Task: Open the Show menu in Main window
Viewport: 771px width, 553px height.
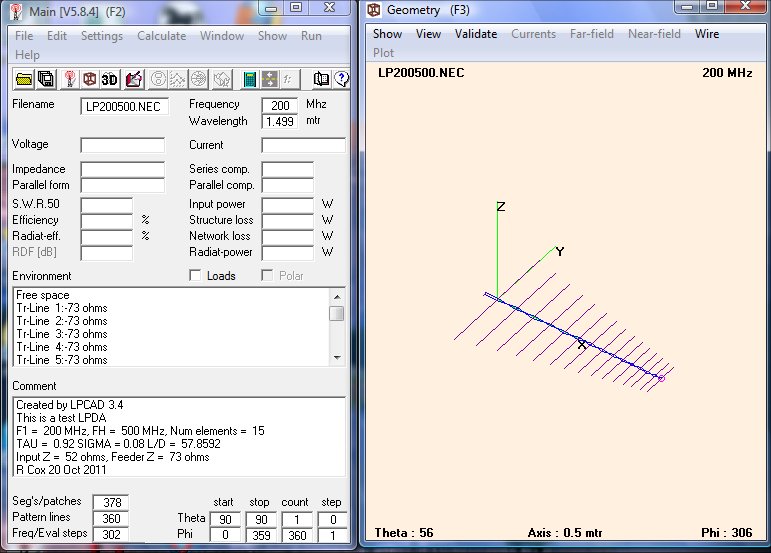Action: tap(272, 36)
